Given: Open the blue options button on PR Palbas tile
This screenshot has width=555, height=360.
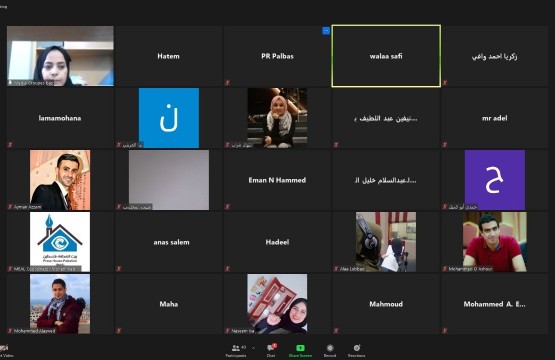Looking at the screenshot, I should (326, 31).
